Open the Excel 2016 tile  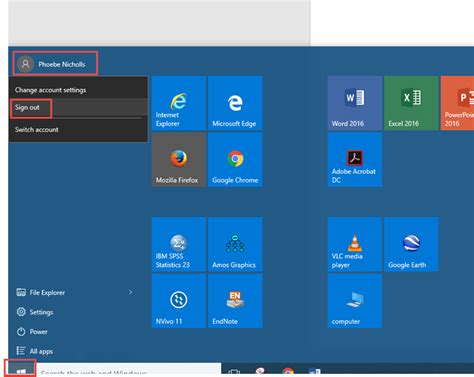(x=411, y=103)
